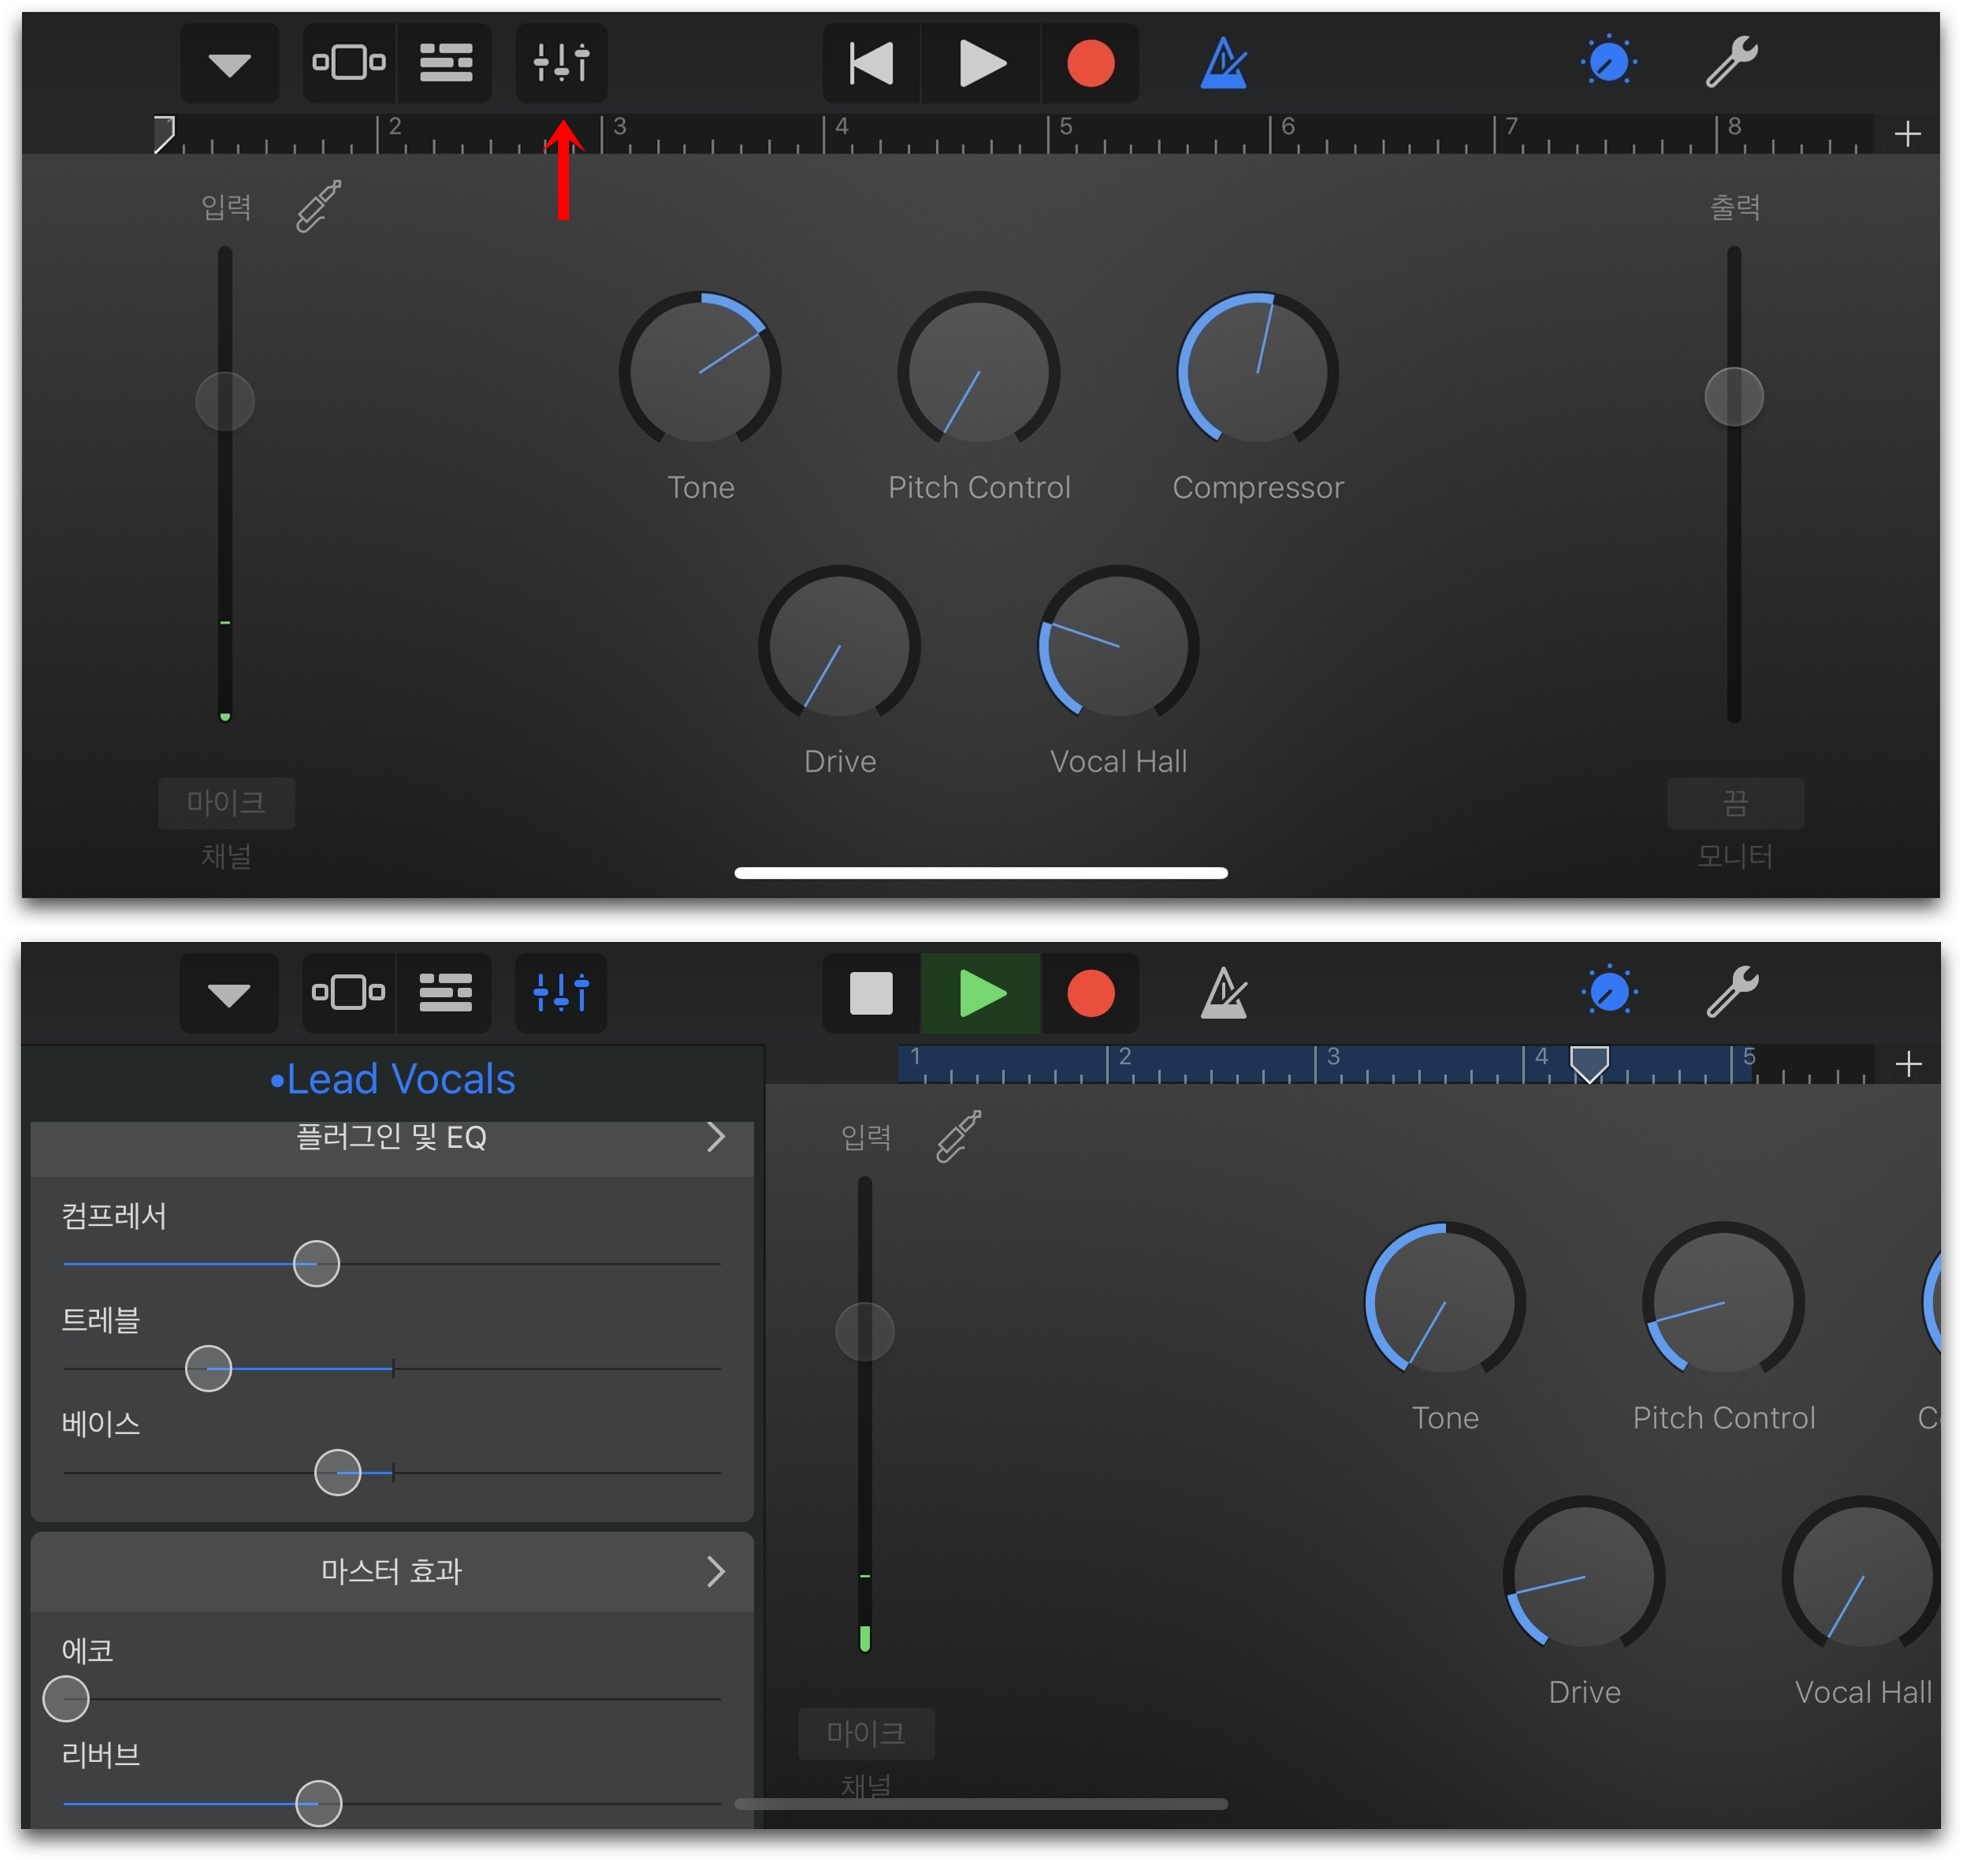This screenshot has height=1860, width=1962.
Task: Select Lead Vocals track title
Action: pos(392,1079)
